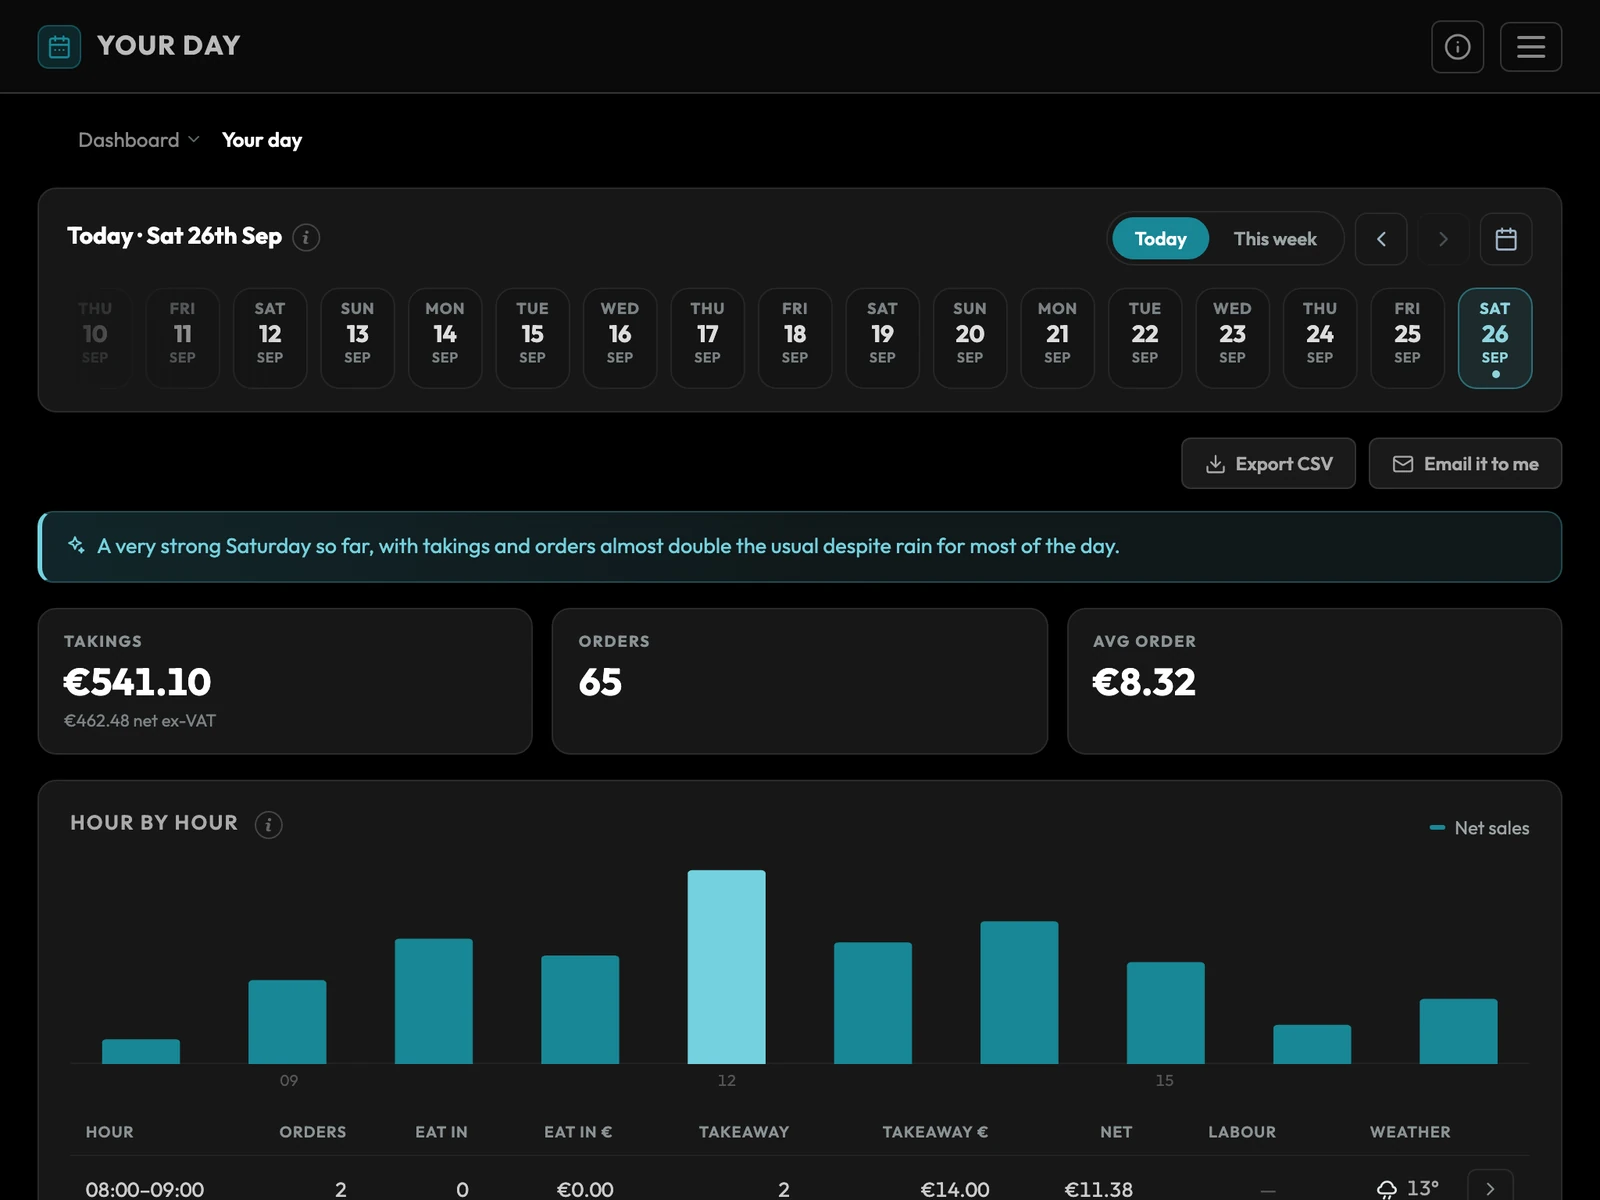Show info about Today Sat 26th Sep
The width and height of the screenshot is (1600, 1200).
(306, 238)
